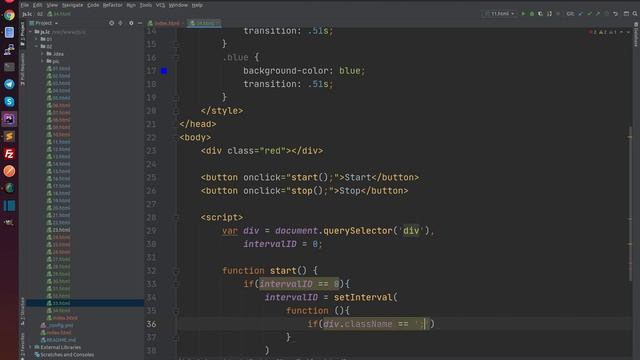The height and width of the screenshot is (360, 640).
Task: Fold the script block at line 28
Action: coord(176,218)
